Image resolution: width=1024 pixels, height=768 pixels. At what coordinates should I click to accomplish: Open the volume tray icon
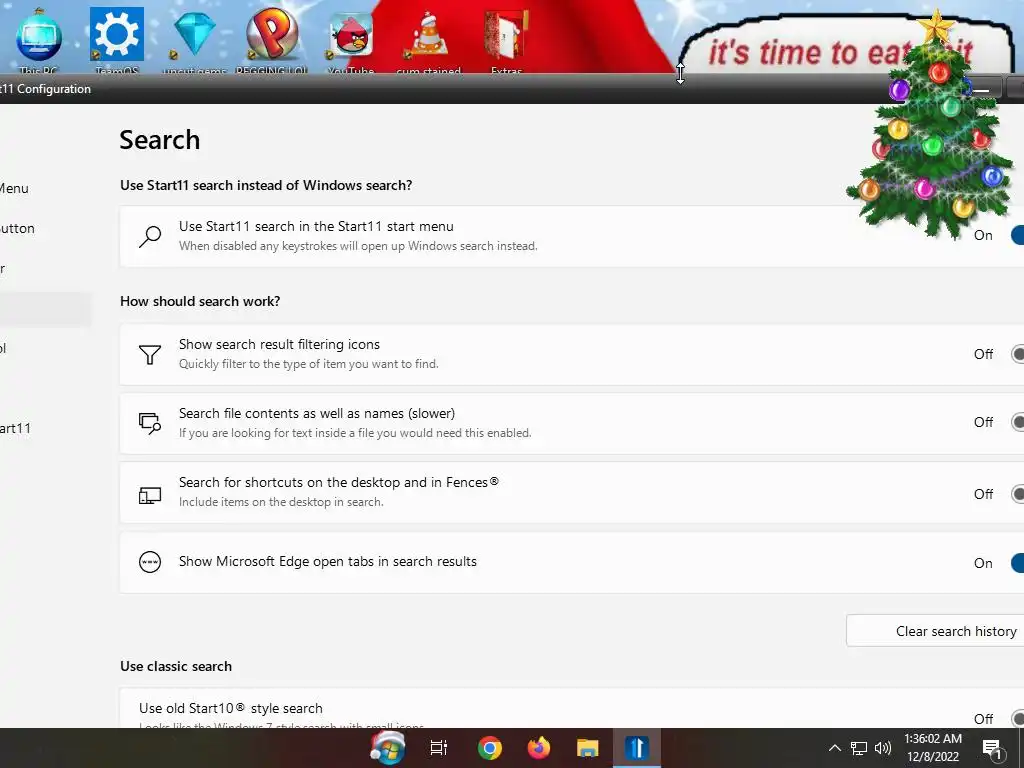883,748
